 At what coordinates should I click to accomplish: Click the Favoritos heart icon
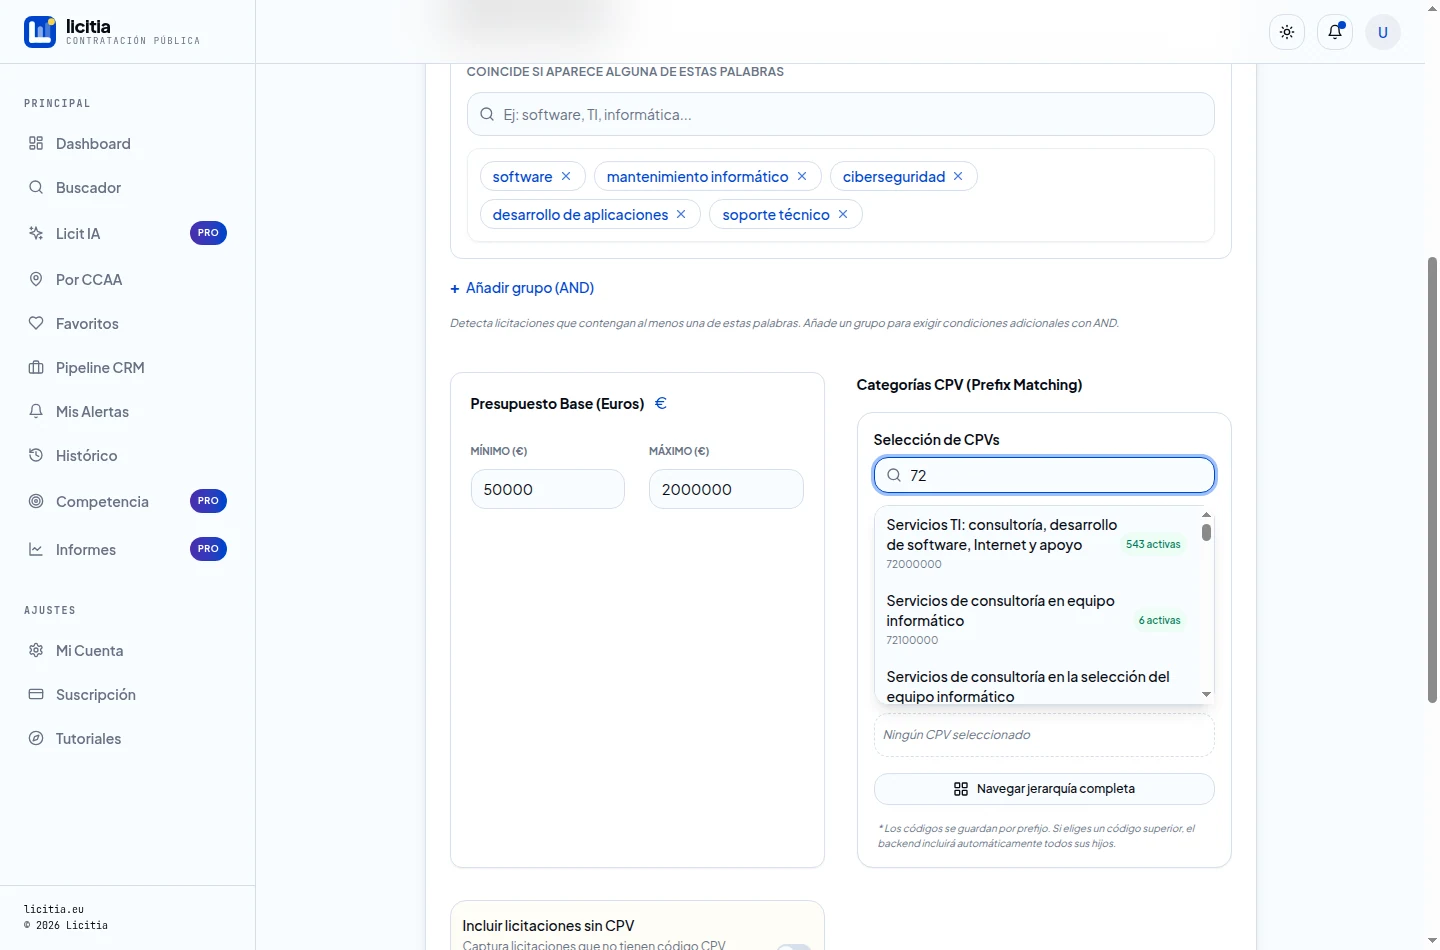(36, 323)
